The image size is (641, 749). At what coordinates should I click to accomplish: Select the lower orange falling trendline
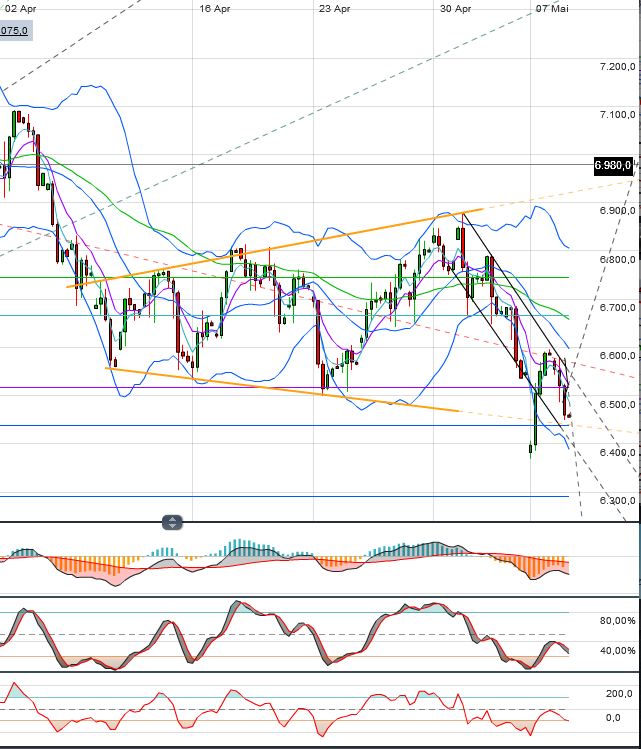pos(282,389)
